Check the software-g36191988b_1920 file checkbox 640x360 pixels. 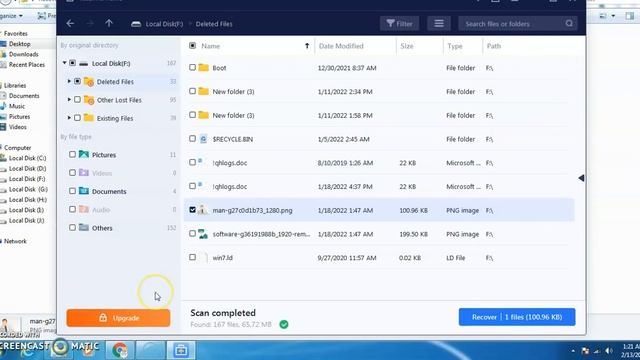pyautogui.click(x=192, y=233)
